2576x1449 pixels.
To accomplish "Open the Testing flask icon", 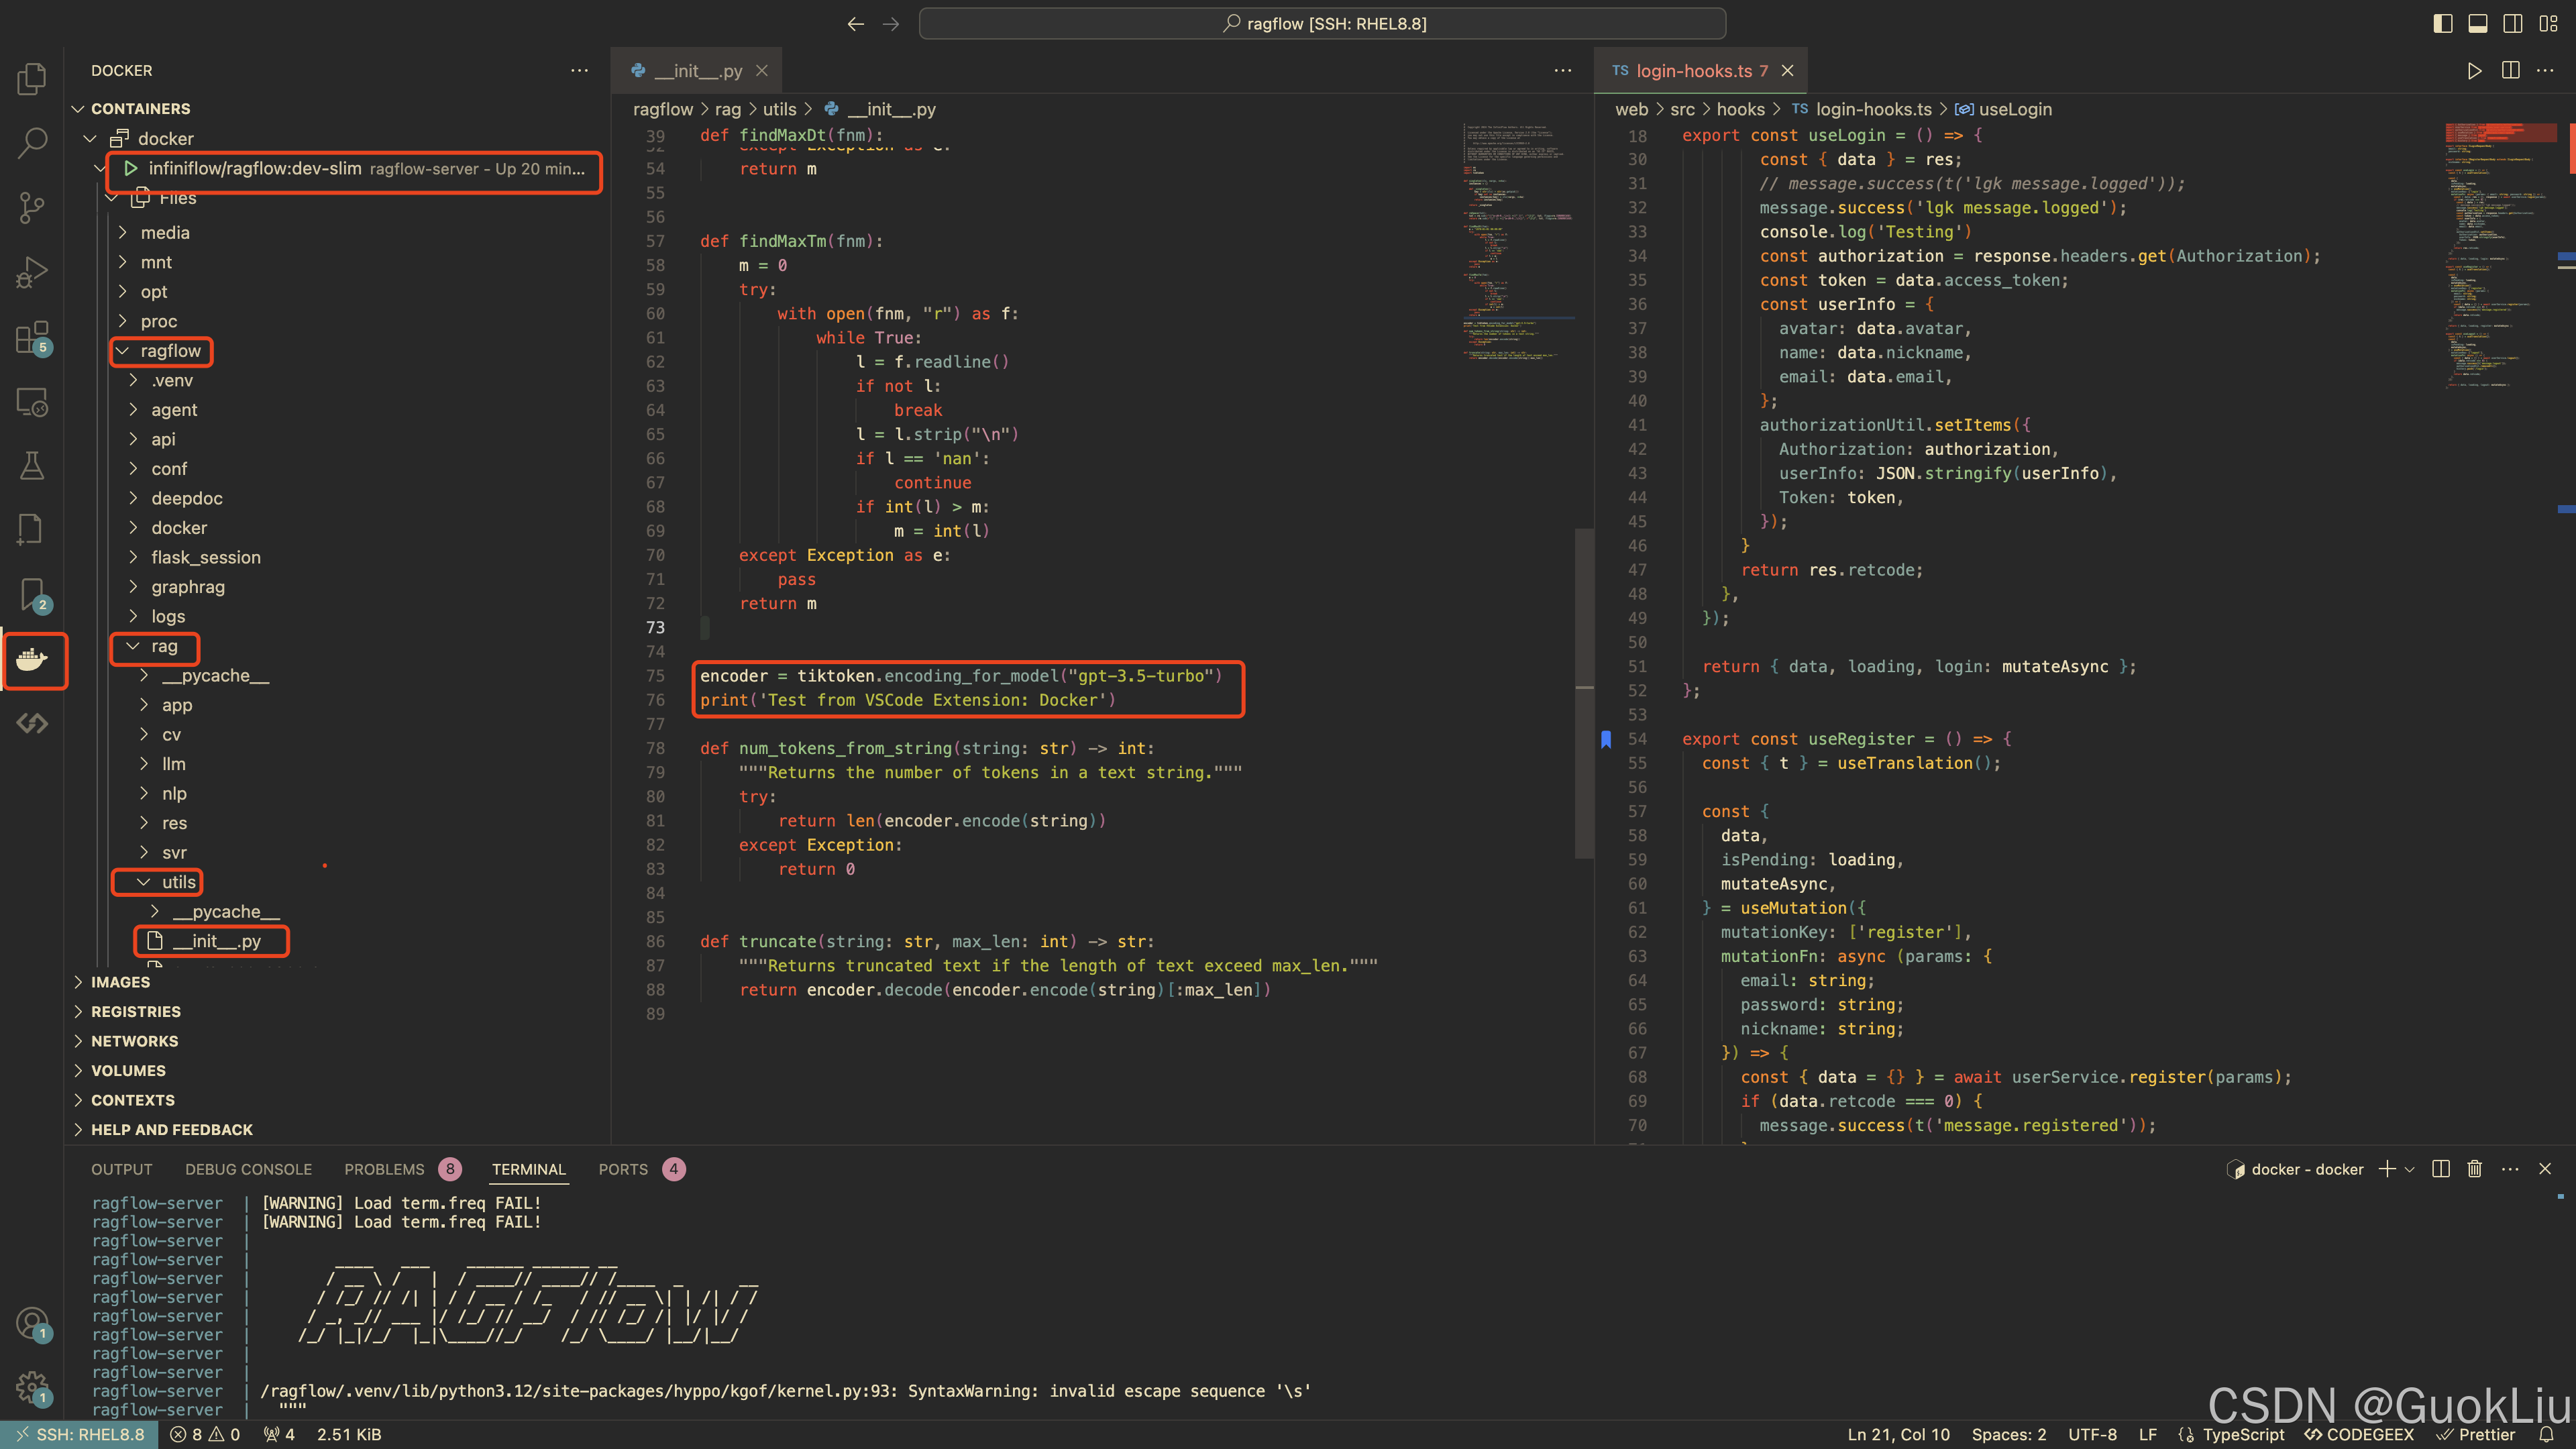I will [32, 465].
